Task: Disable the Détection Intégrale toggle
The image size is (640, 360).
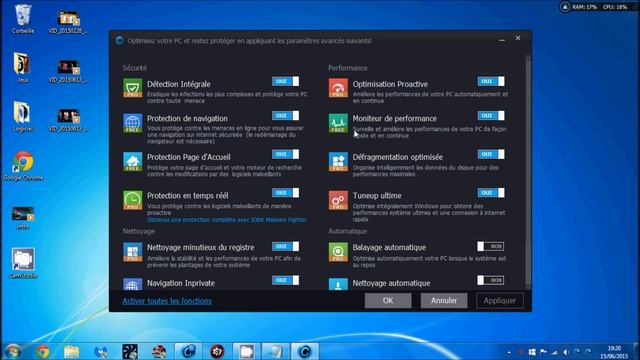Action: click(285, 81)
